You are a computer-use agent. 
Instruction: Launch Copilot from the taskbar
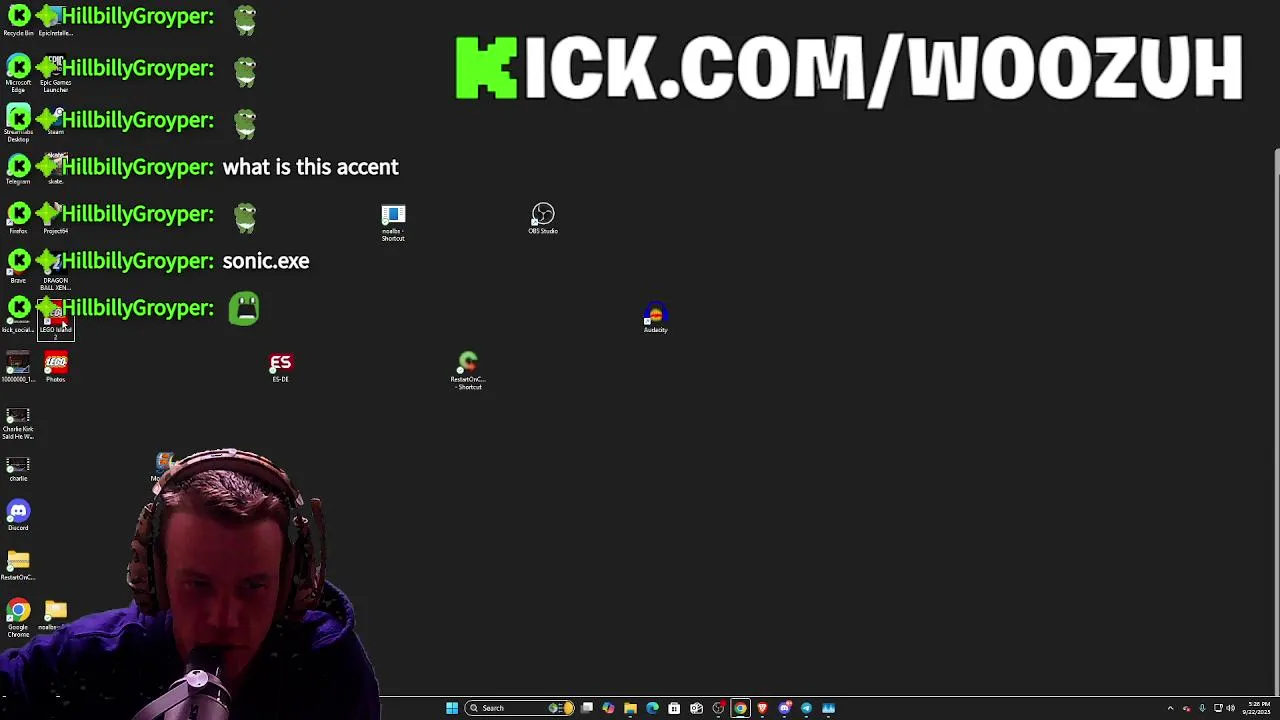point(608,708)
